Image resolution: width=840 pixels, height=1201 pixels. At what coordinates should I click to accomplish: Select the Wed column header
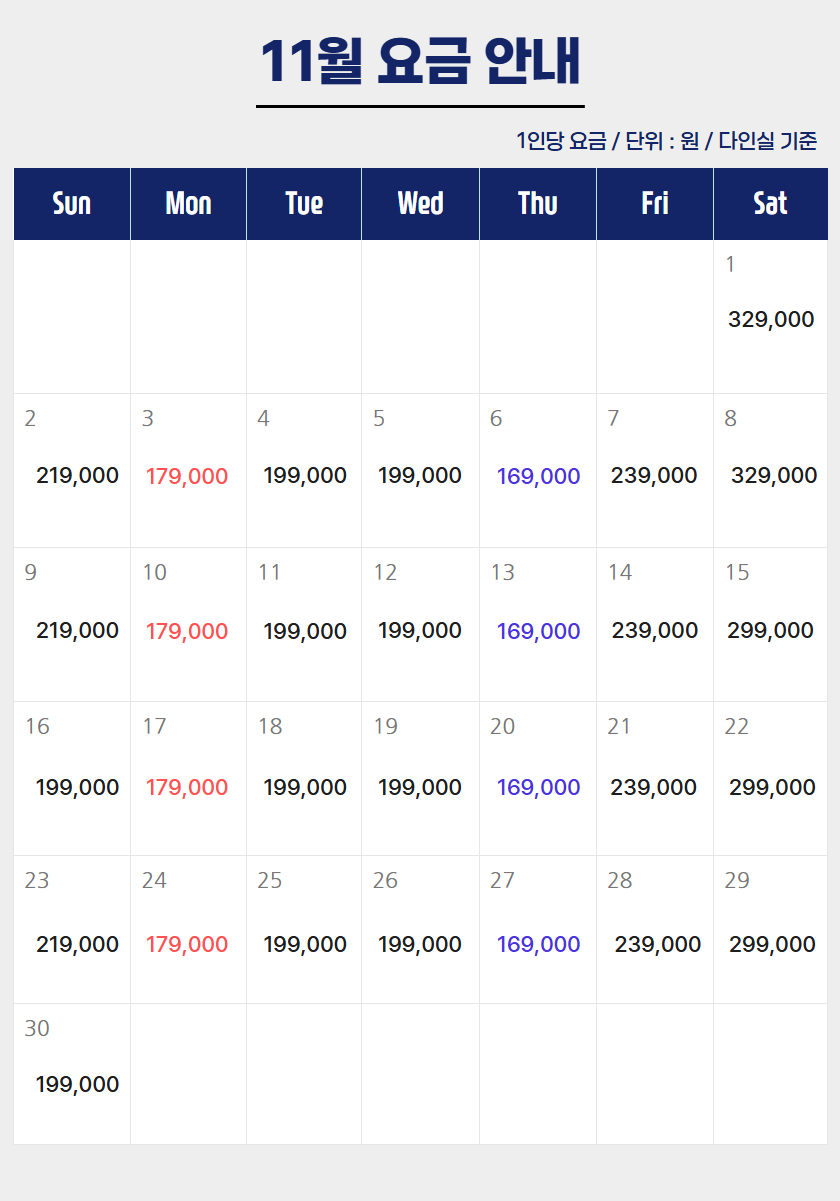420,204
